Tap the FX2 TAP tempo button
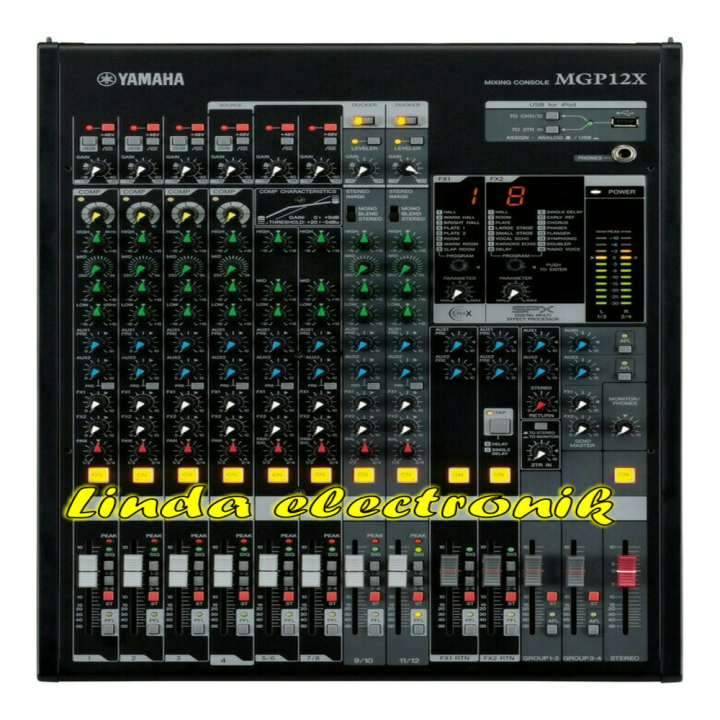This screenshot has height=720, width=720. 499,426
